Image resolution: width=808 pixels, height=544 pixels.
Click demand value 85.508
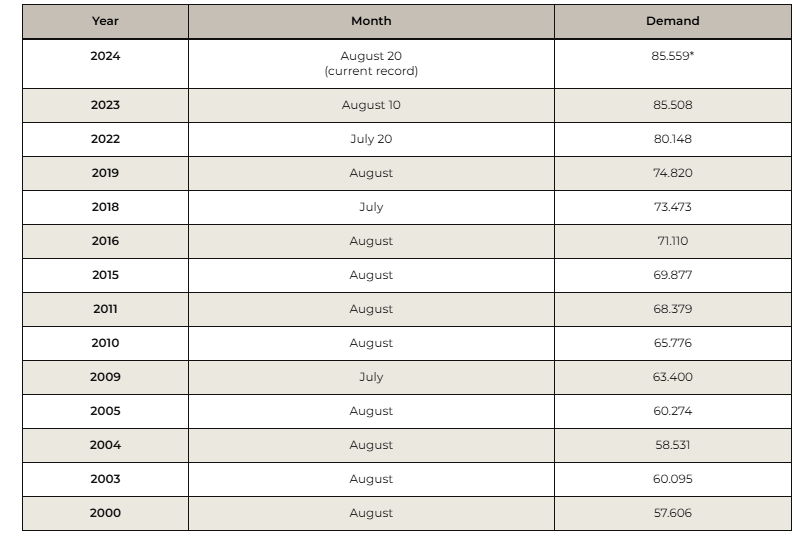671,105
